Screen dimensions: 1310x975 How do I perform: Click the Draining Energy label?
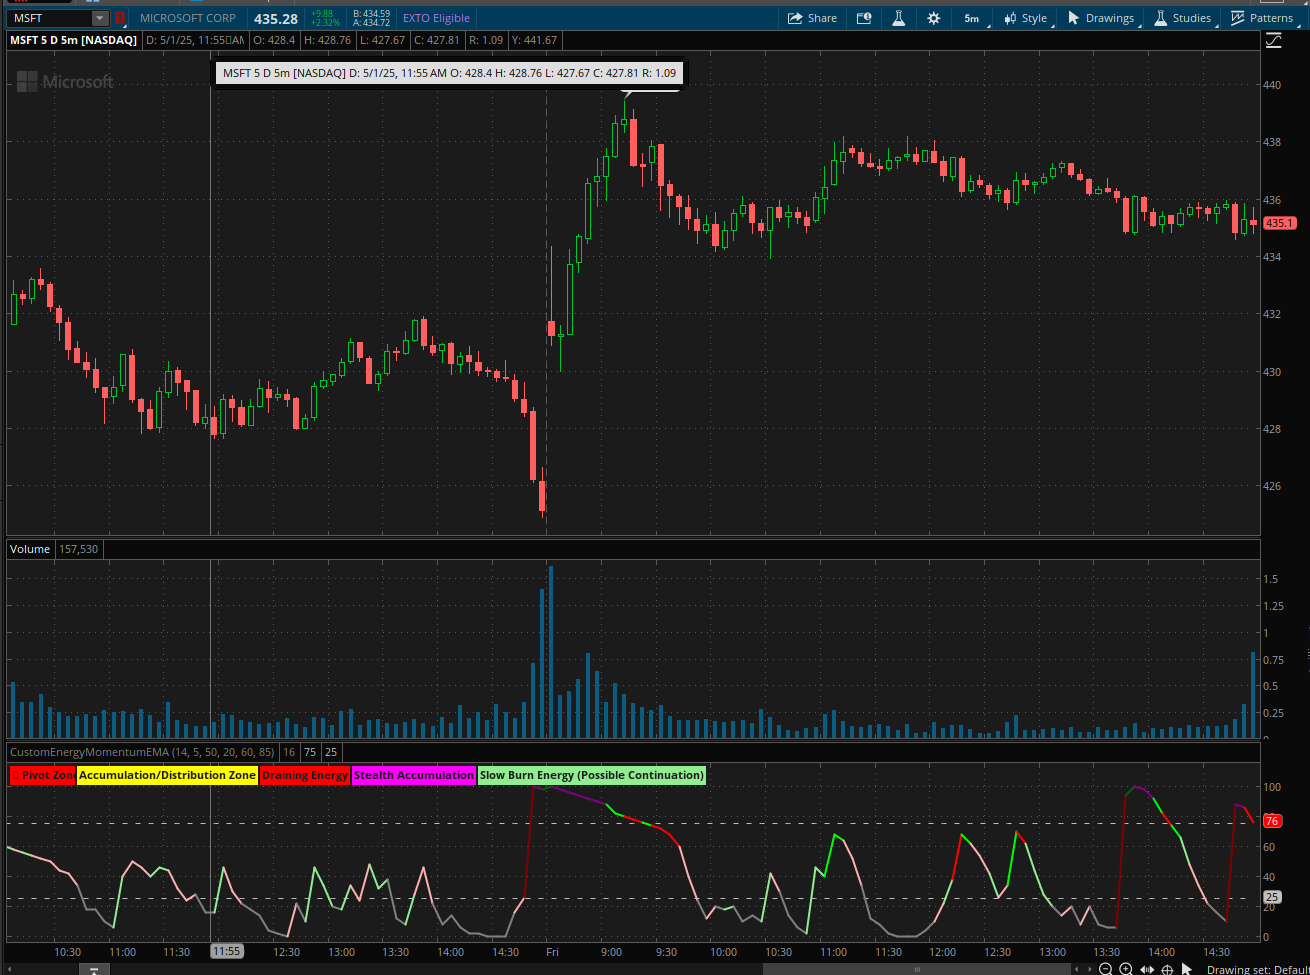click(x=305, y=775)
